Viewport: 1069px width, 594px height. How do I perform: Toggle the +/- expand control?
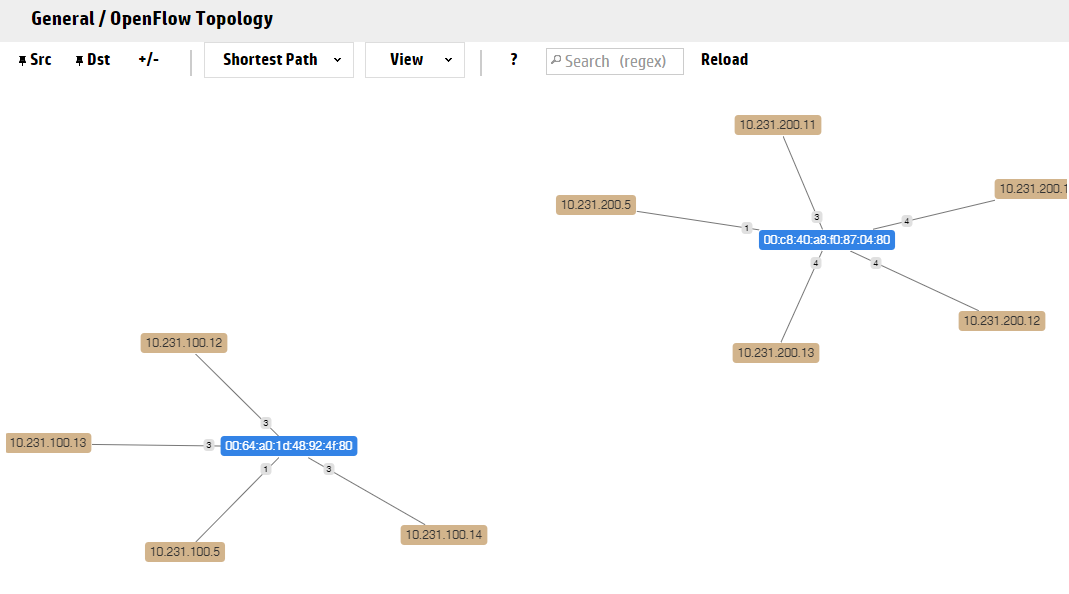149,59
